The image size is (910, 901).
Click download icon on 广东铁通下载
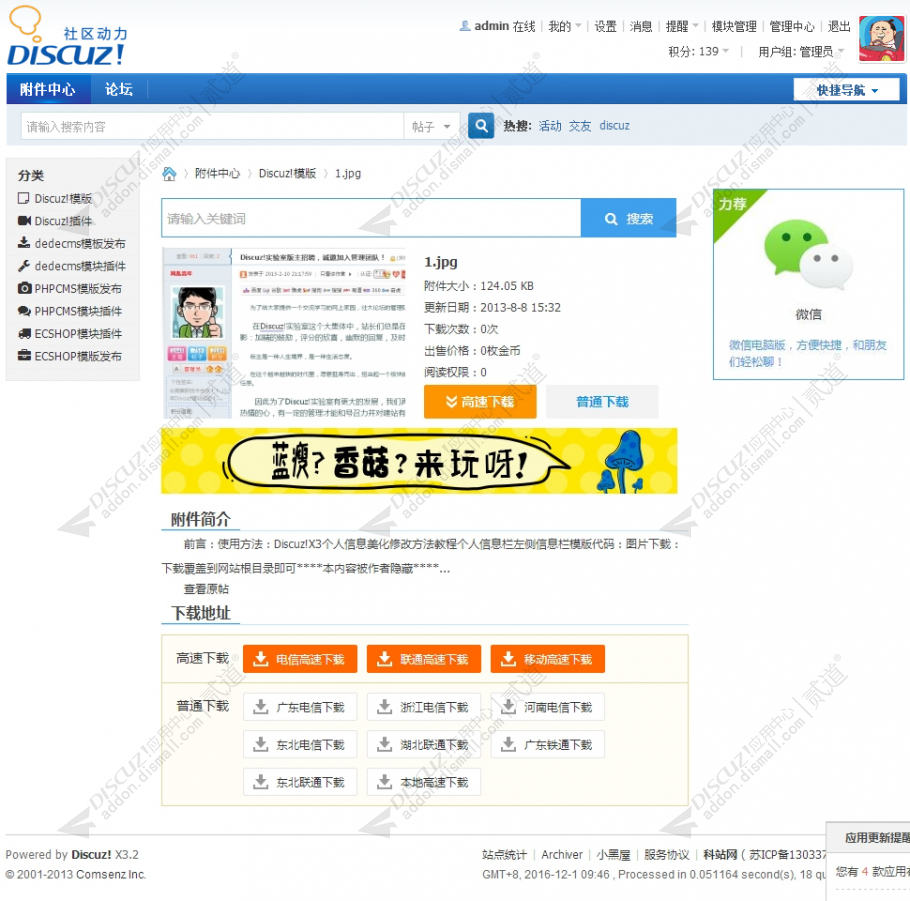pyautogui.click(x=508, y=744)
